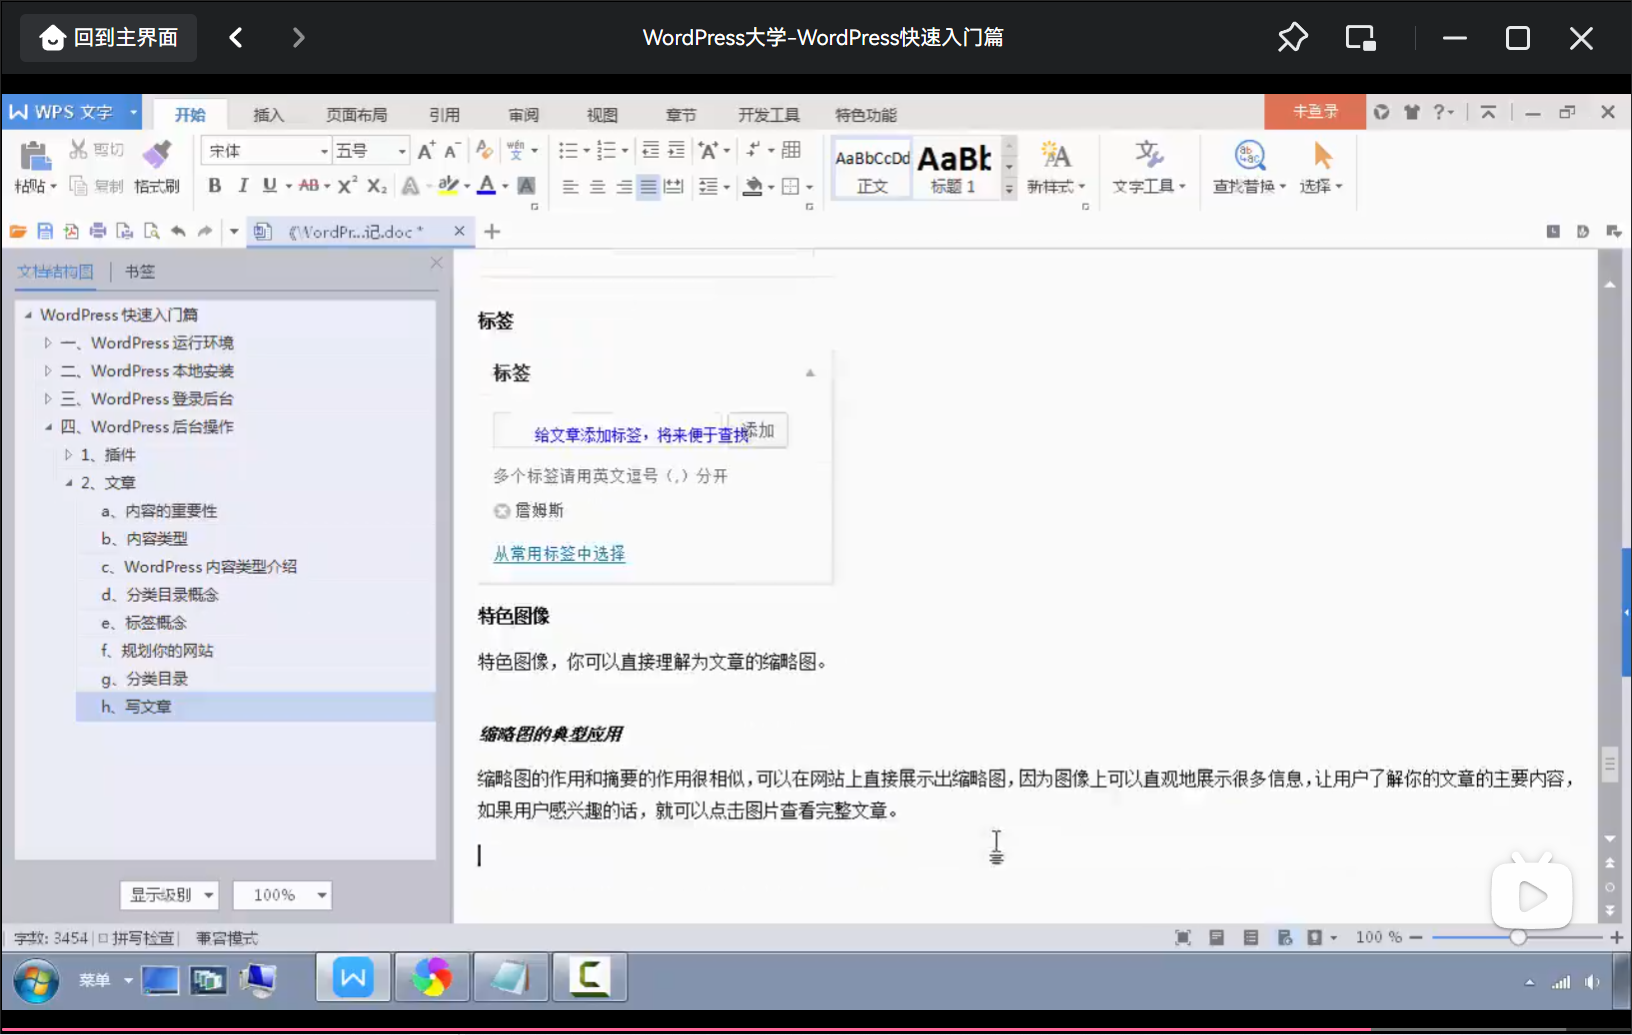Click the clear formatting eraser icon
Screen dimensions: 1632x1035
click(484, 150)
